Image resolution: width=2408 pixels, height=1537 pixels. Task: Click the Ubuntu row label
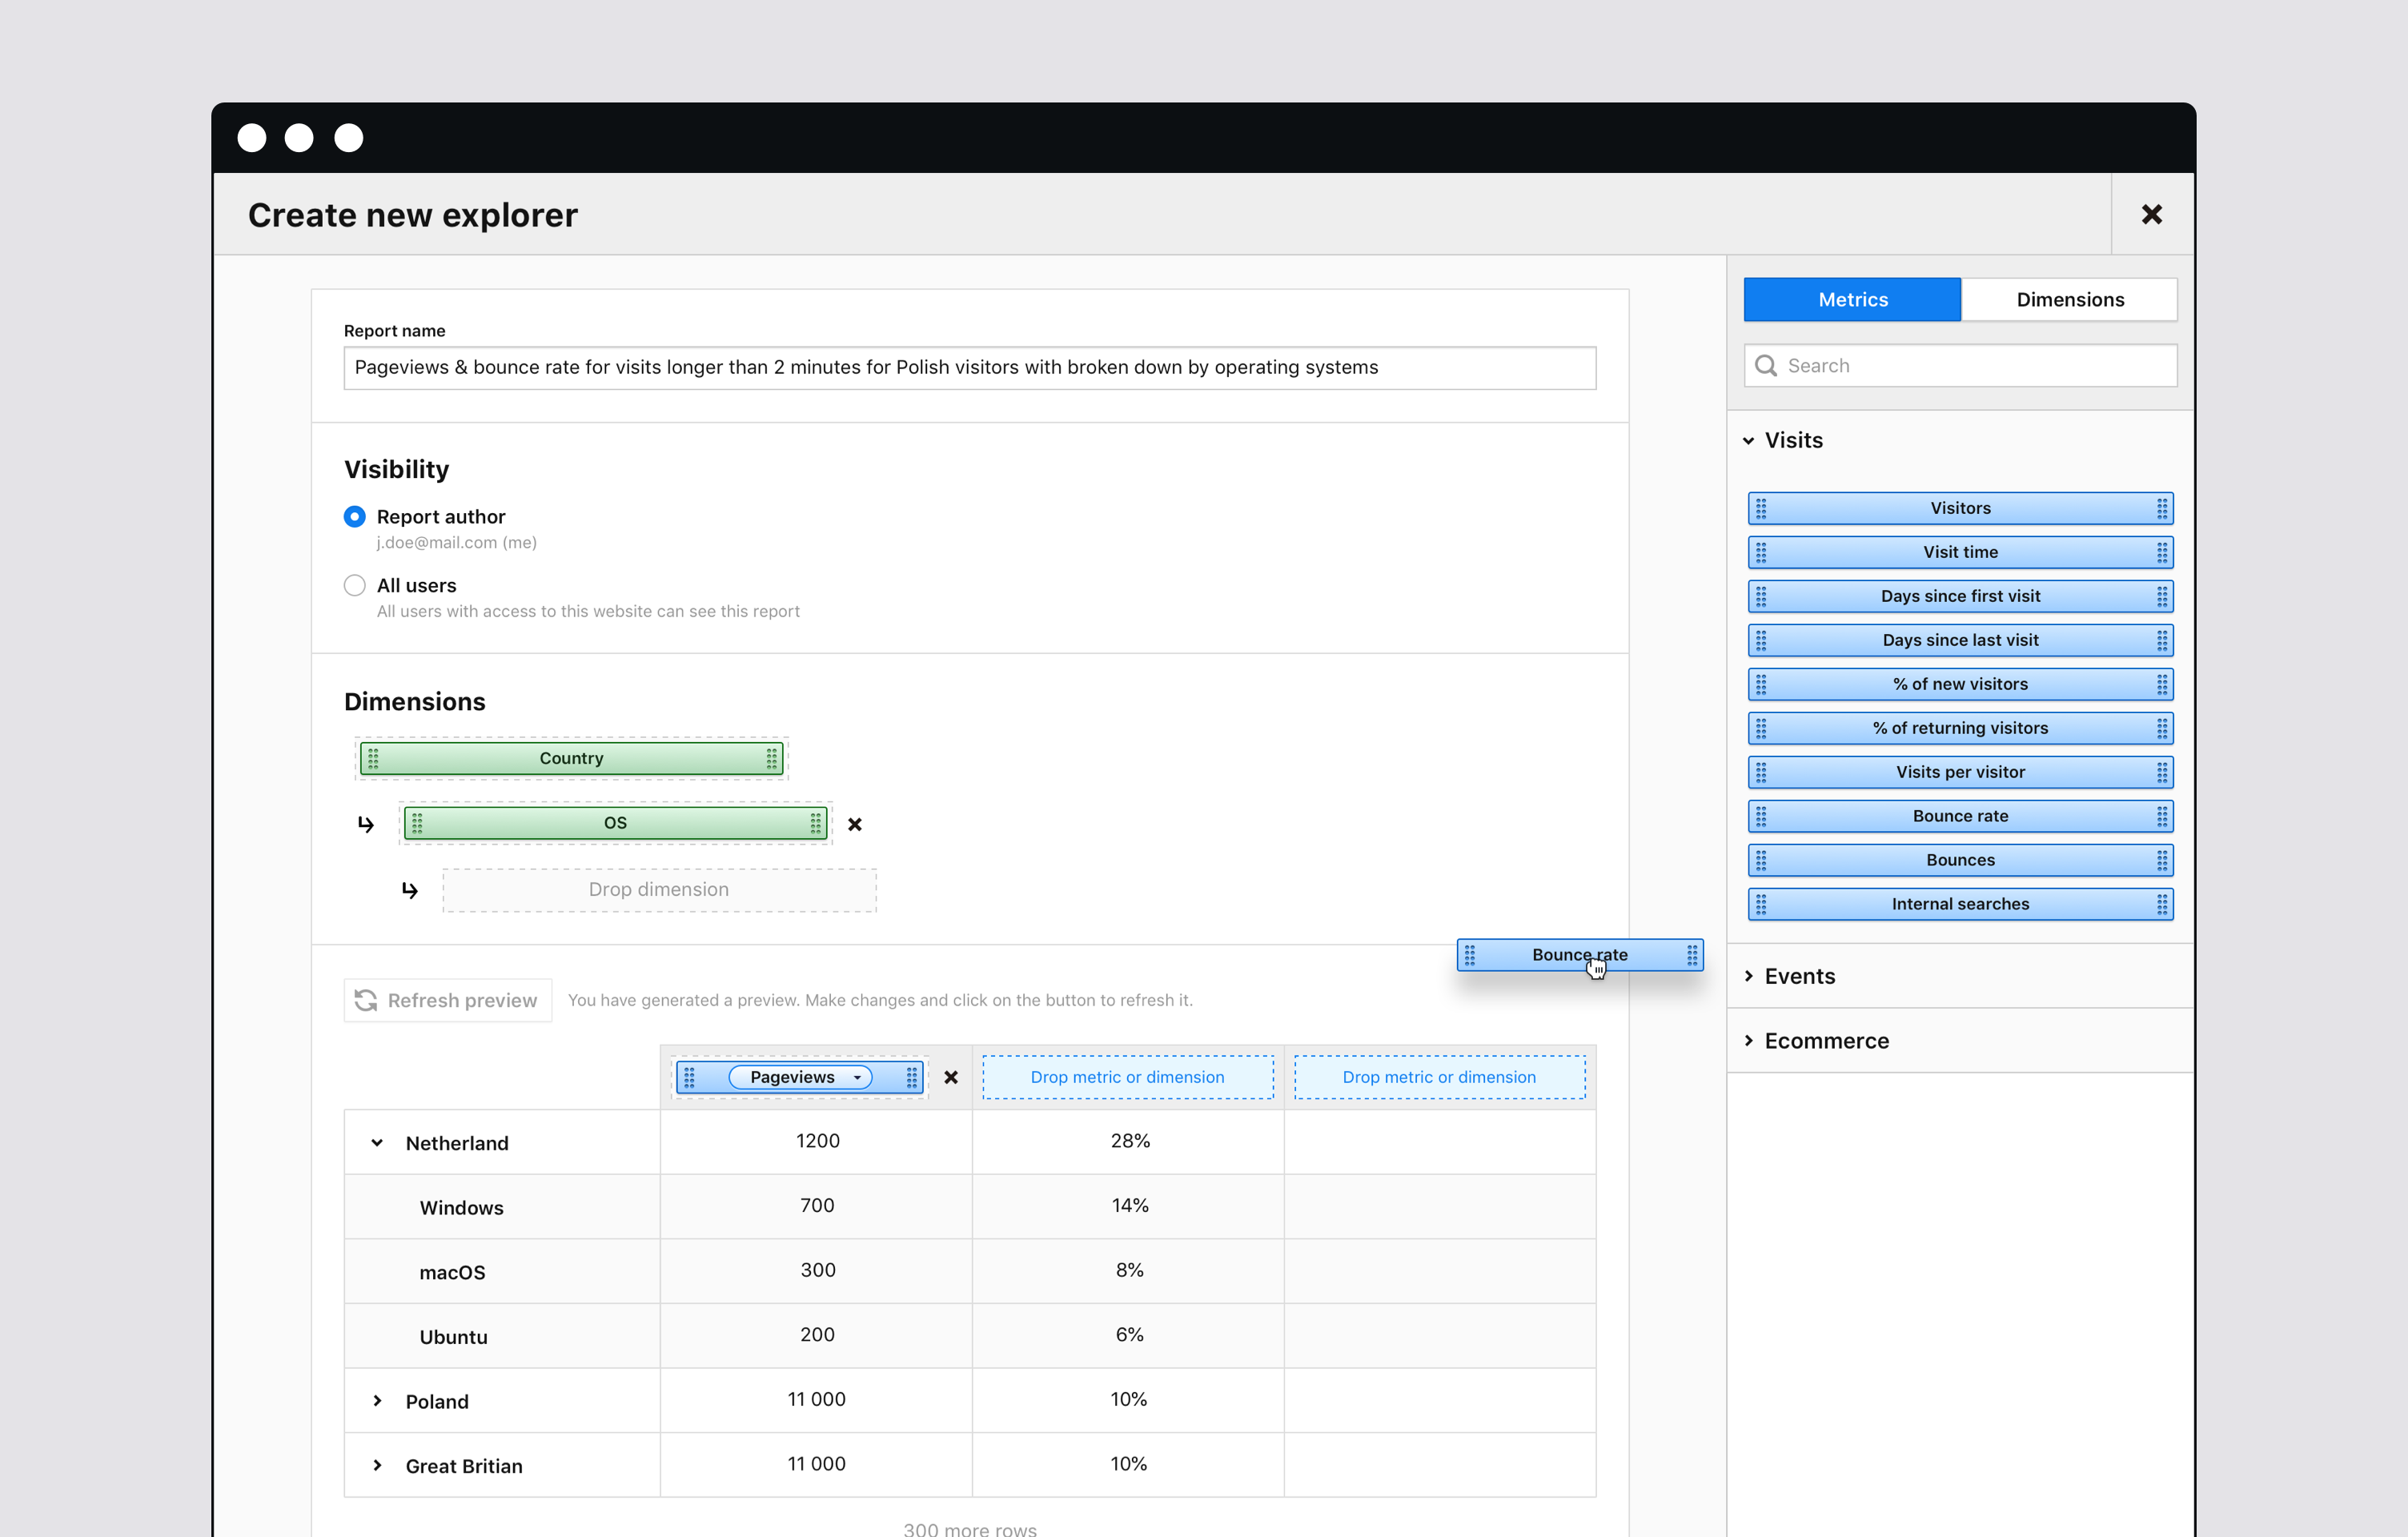(453, 1336)
